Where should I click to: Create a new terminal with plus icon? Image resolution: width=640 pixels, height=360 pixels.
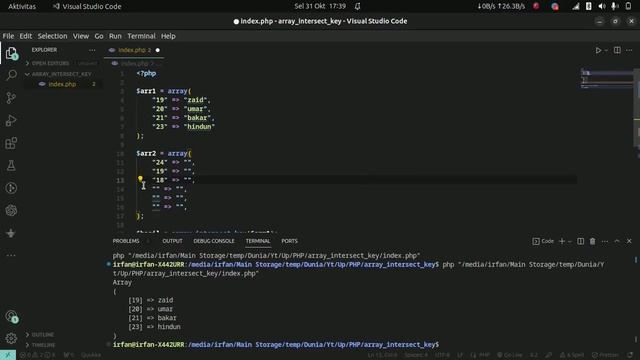(562, 241)
